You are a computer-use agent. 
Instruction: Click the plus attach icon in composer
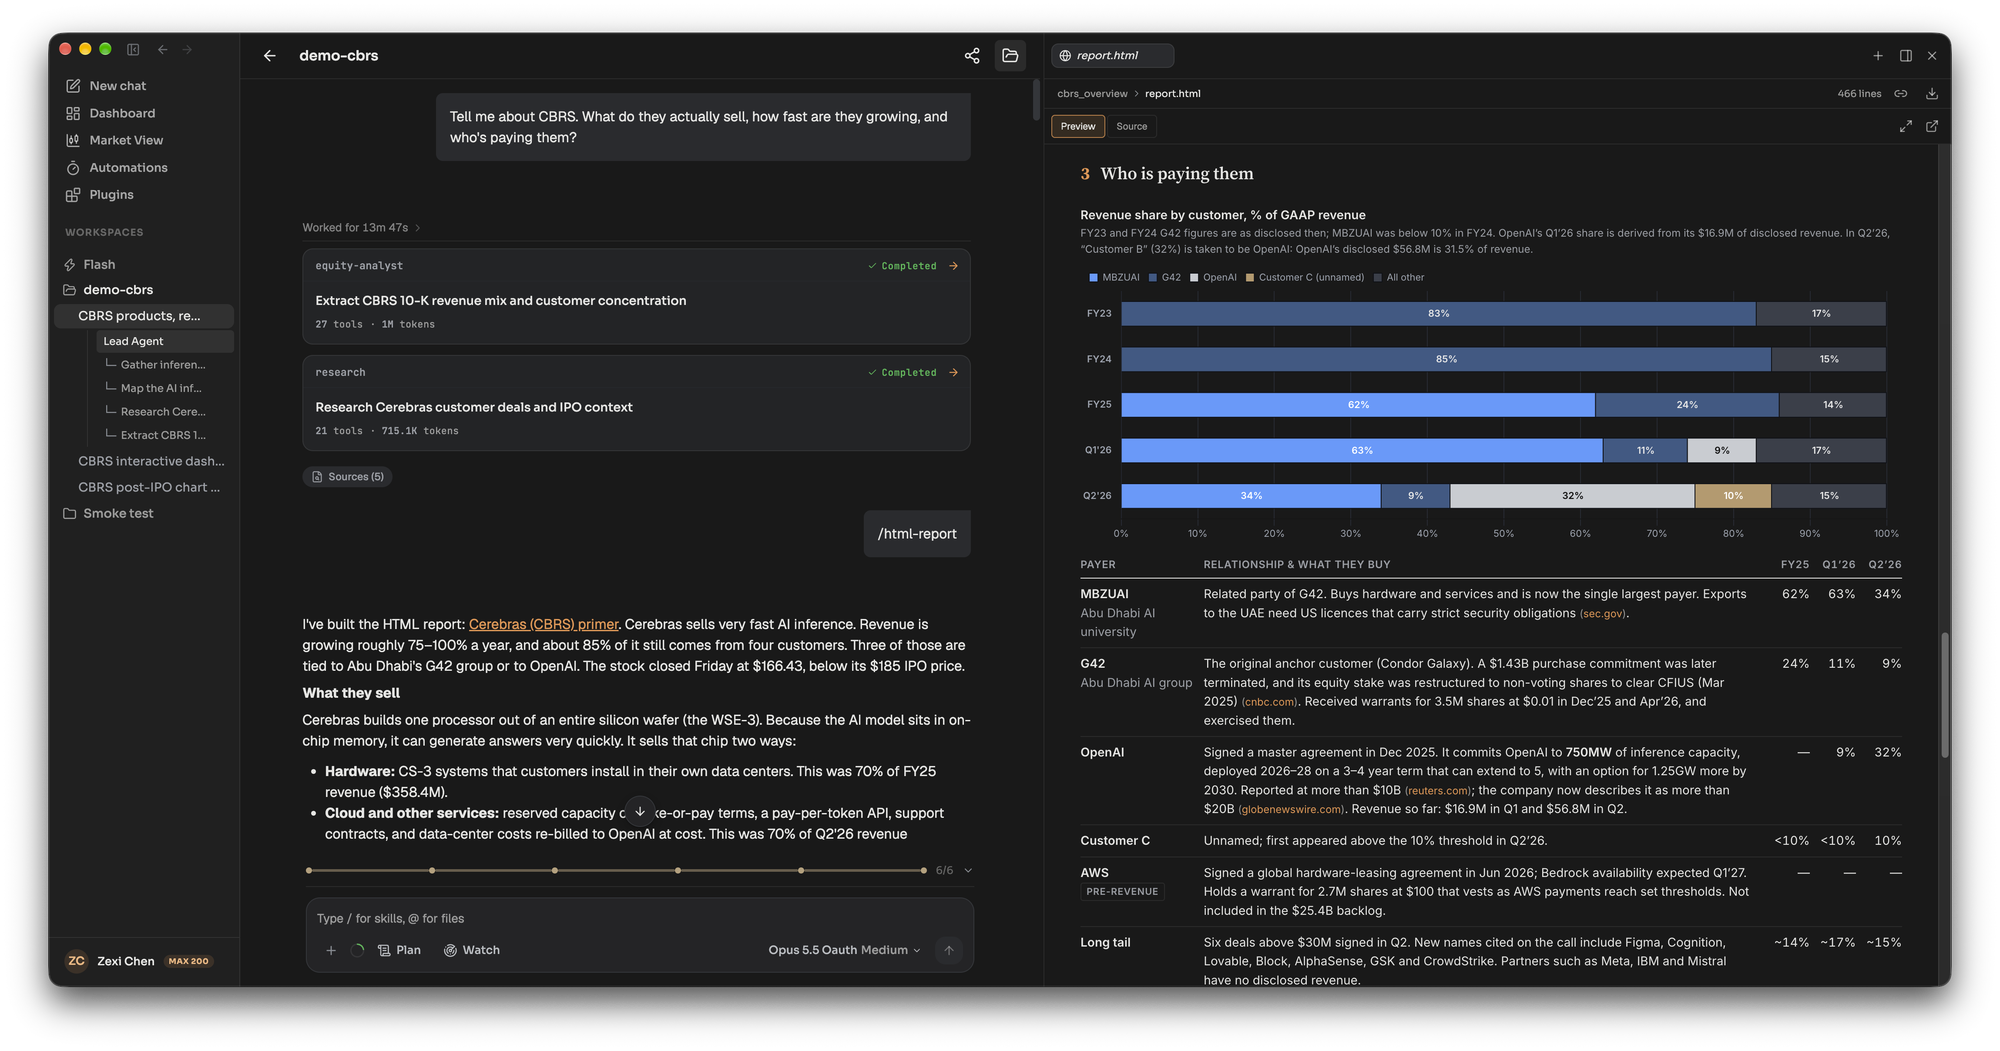click(x=331, y=950)
